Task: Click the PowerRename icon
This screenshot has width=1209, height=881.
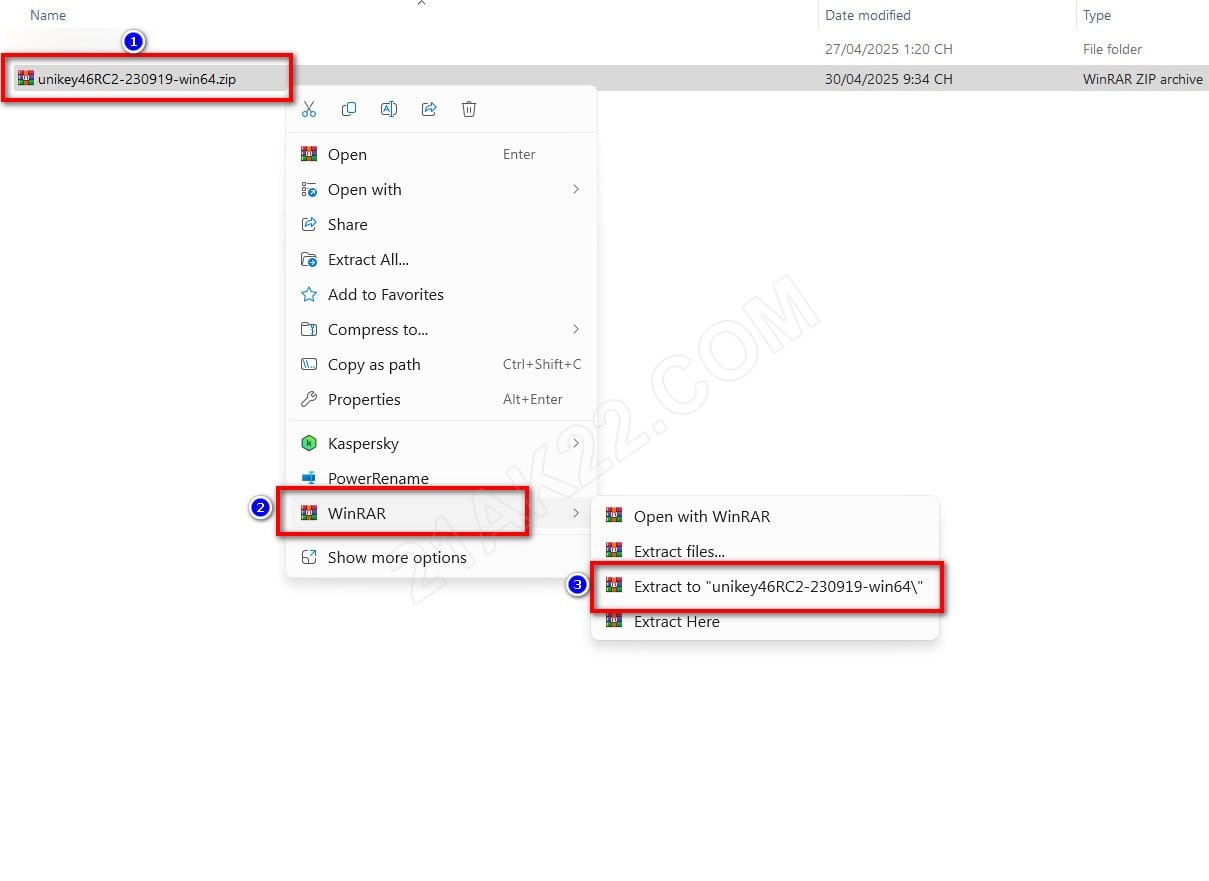Action: click(x=309, y=478)
